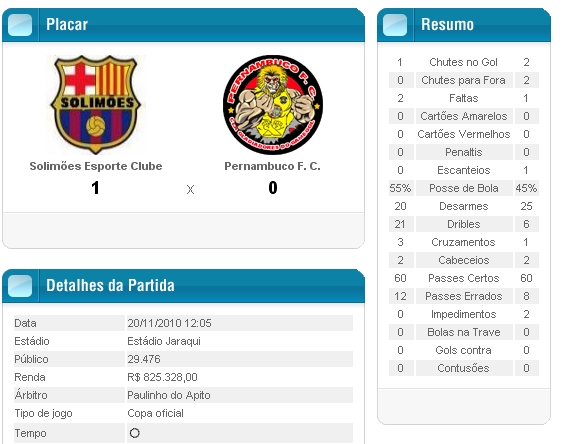Image resolution: width=563 pixels, height=444 pixels.
Task: Click the Passes Certos stat label
Action: pyautogui.click(x=464, y=278)
